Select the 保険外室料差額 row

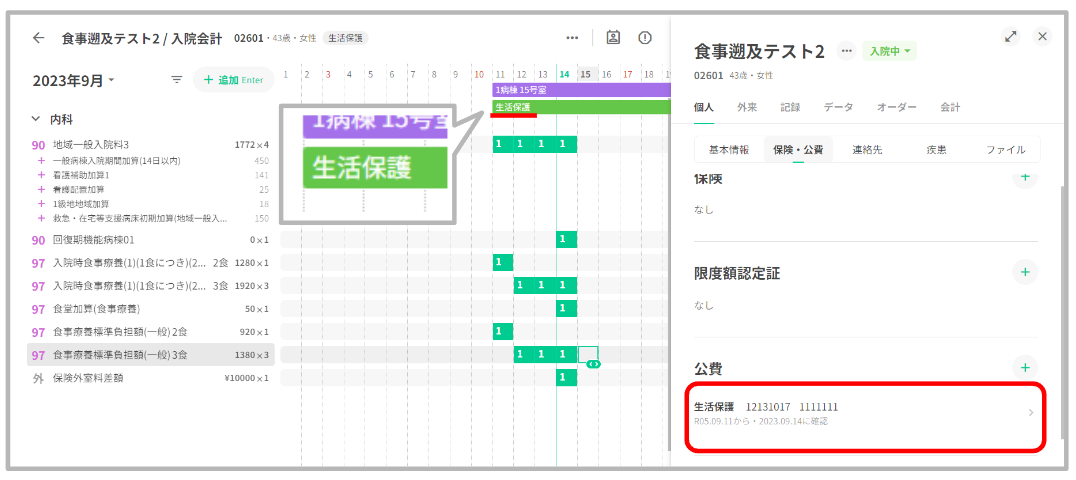click(x=152, y=378)
